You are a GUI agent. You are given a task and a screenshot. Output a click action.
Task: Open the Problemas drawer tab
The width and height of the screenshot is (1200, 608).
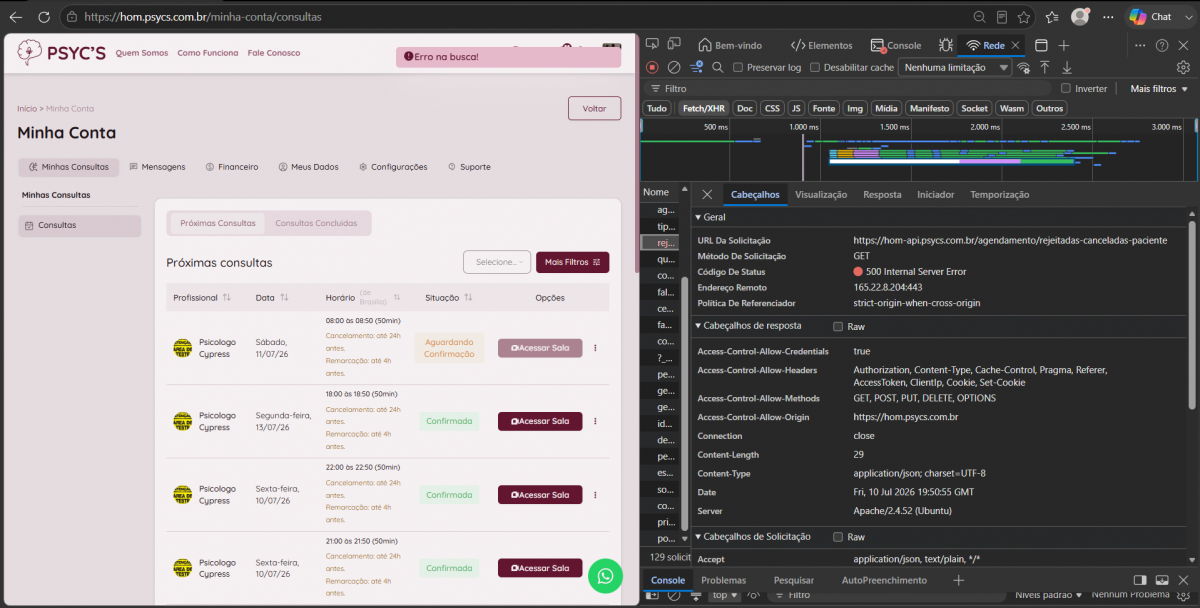pos(723,580)
